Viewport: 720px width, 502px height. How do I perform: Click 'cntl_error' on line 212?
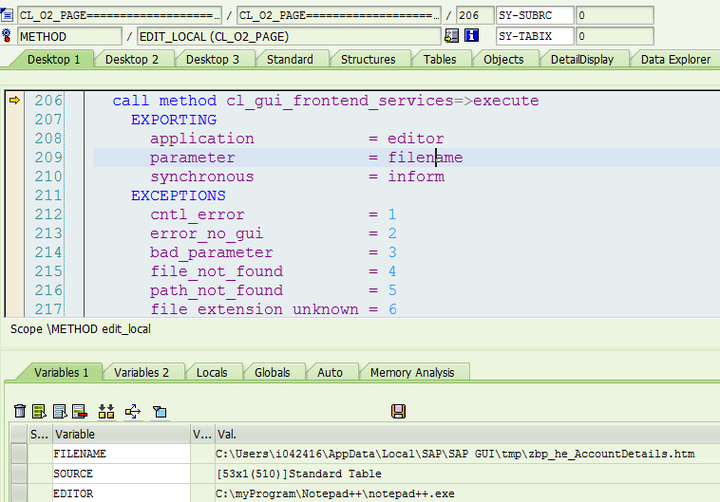click(197, 214)
